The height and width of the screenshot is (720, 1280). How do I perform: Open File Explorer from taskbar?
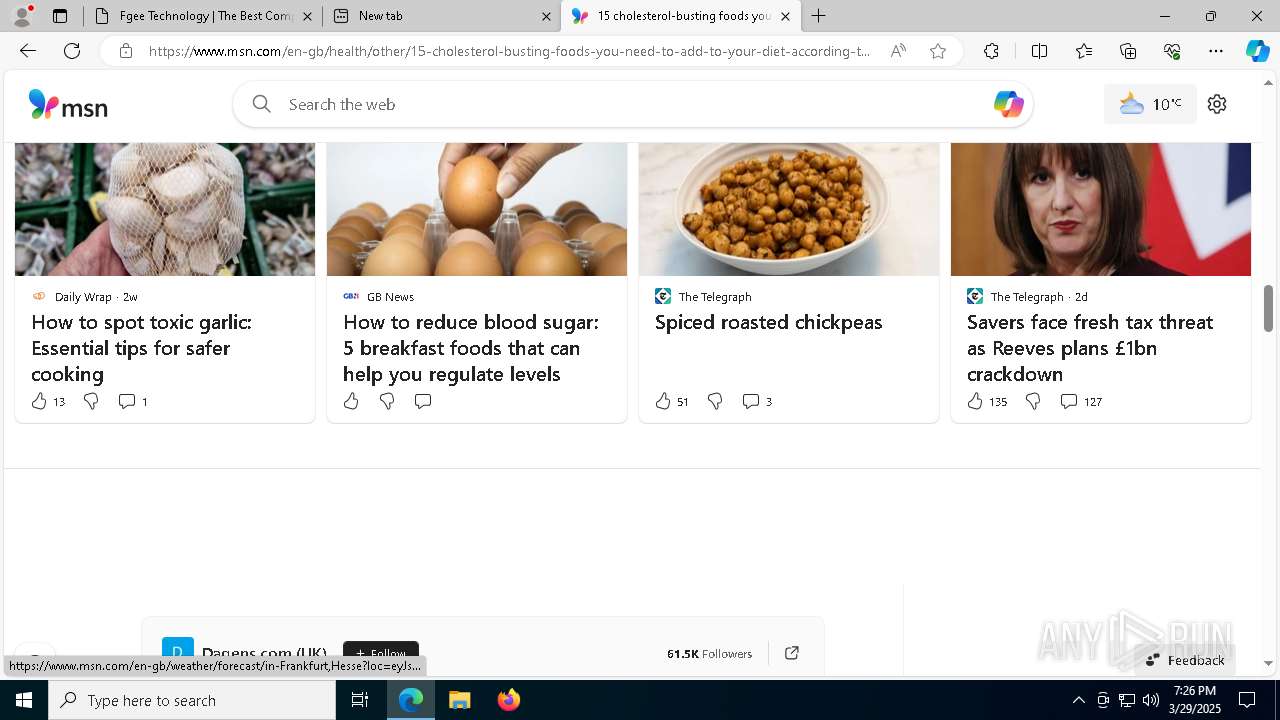(x=460, y=700)
